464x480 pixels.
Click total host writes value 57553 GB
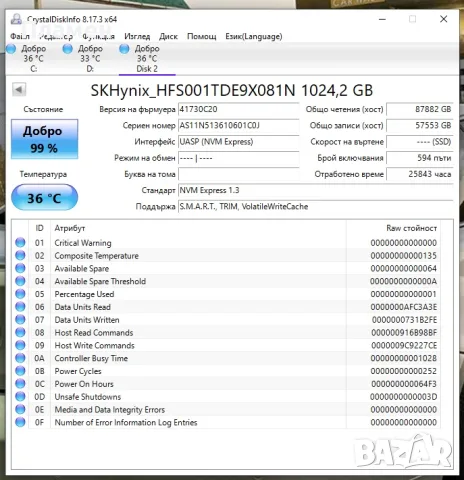[420, 126]
